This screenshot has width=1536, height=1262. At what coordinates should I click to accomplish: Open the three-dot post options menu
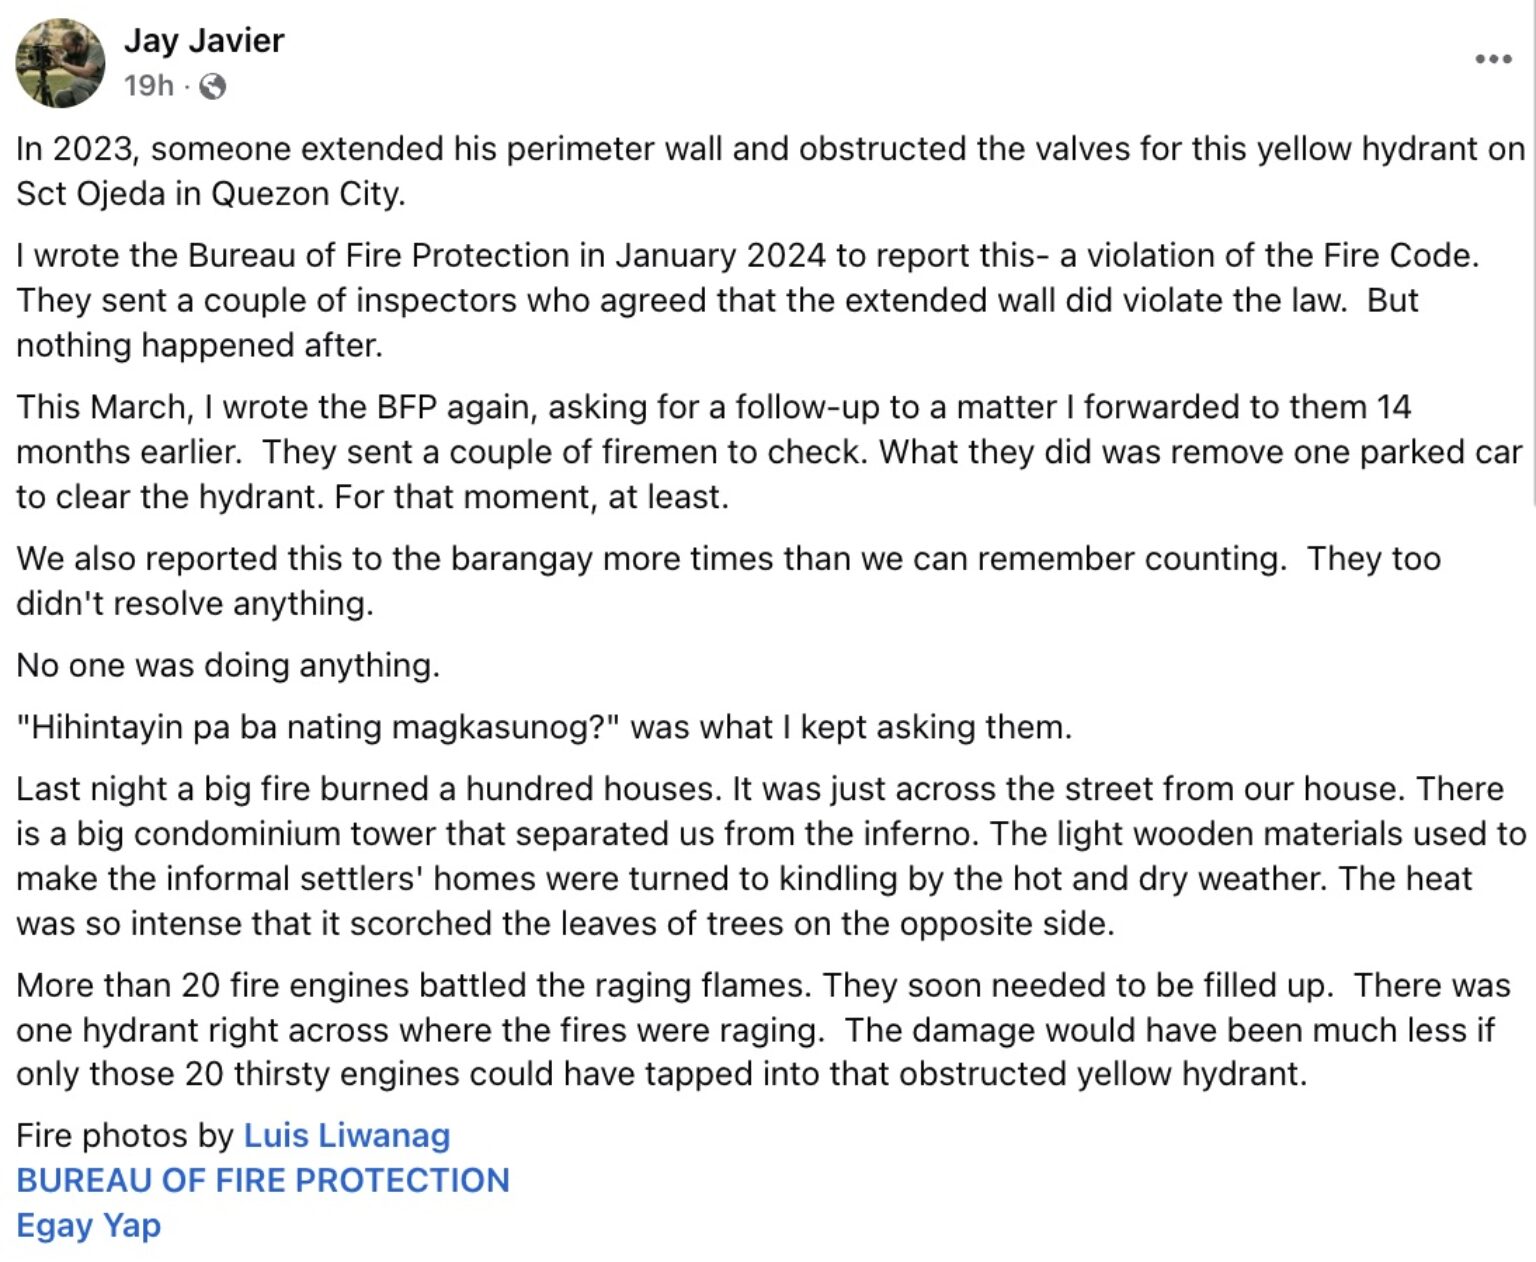(1493, 59)
